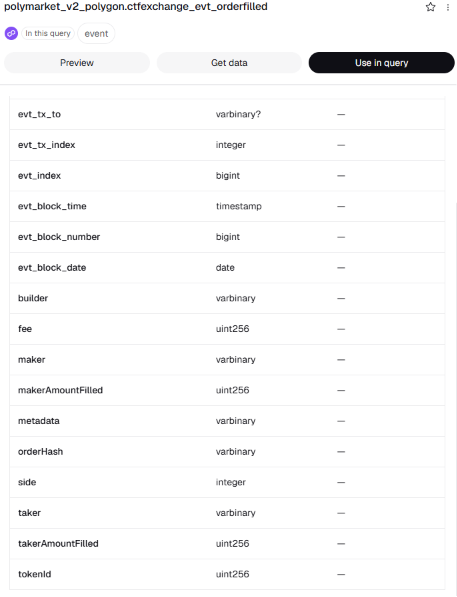This screenshot has height=597, width=457.
Task: Click the fee column name
Action: coord(25,329)
